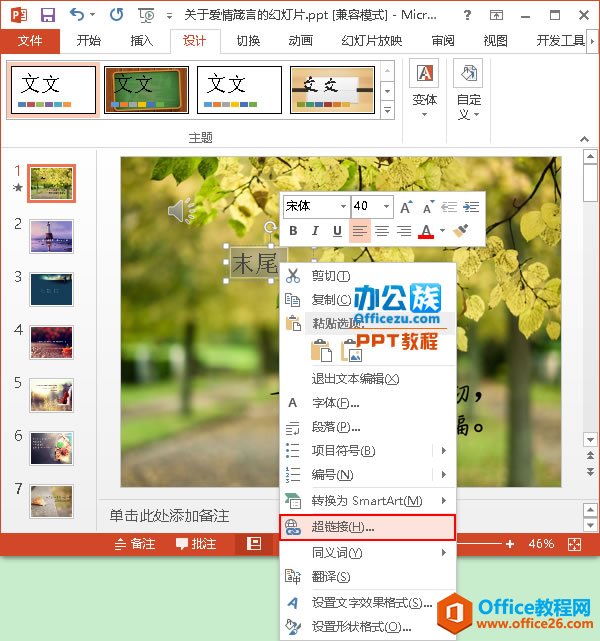Open quick access toolbar customize dropdown
This screenshot has height=641, width=600.
pyautogui.click(x=169, y=16)
